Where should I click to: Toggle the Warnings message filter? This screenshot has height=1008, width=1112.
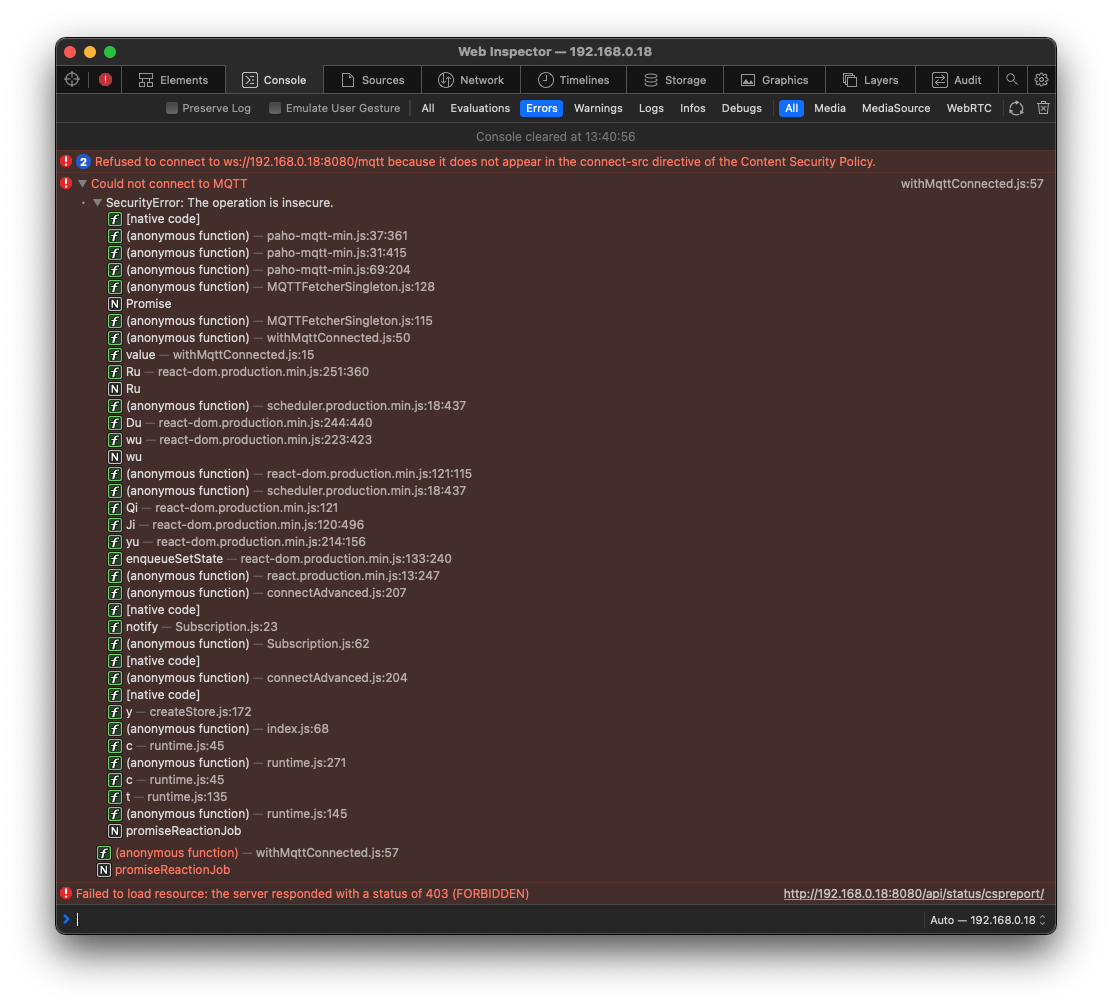point(598,108)
